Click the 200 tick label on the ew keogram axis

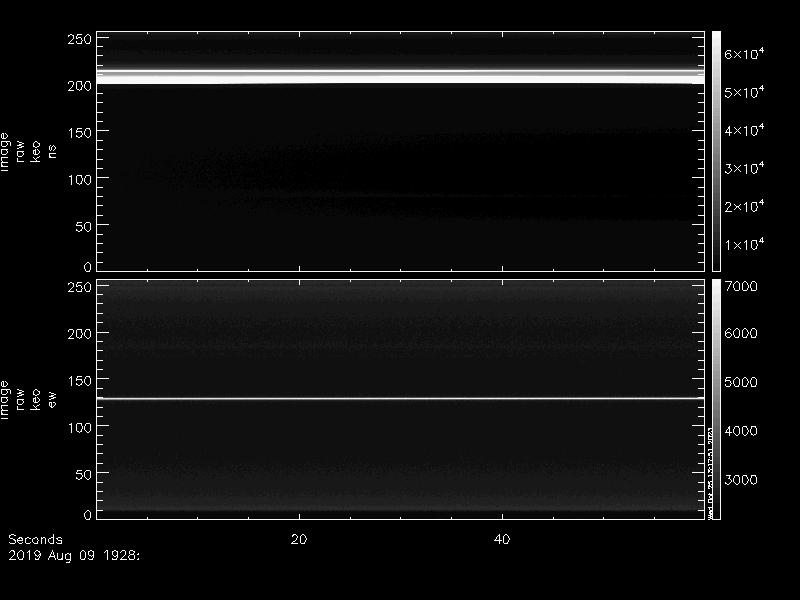[79, 334]
